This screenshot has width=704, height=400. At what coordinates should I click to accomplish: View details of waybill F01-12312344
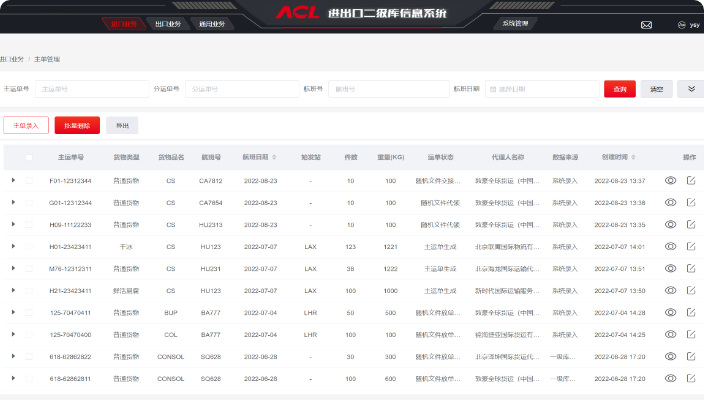coord(670,181)
